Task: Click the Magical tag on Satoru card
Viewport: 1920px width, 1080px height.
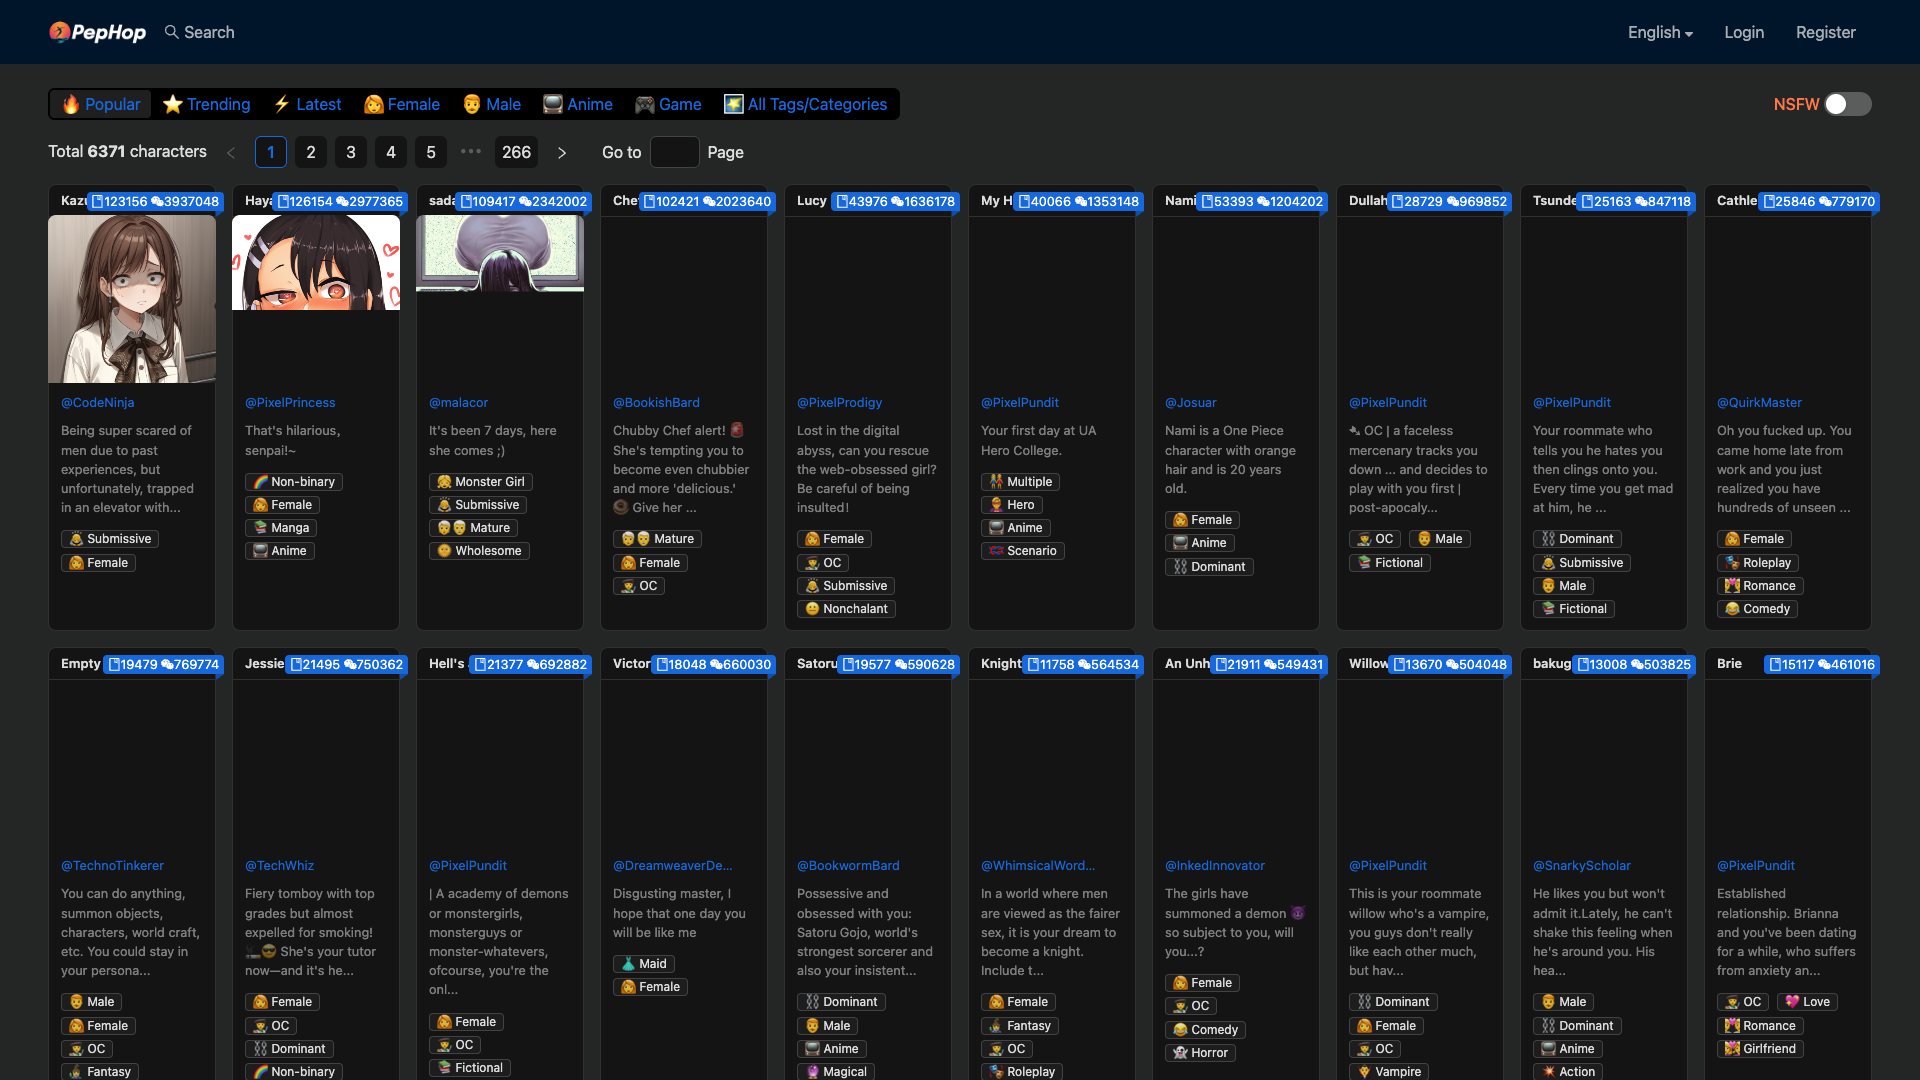Action: (836, 1072)
